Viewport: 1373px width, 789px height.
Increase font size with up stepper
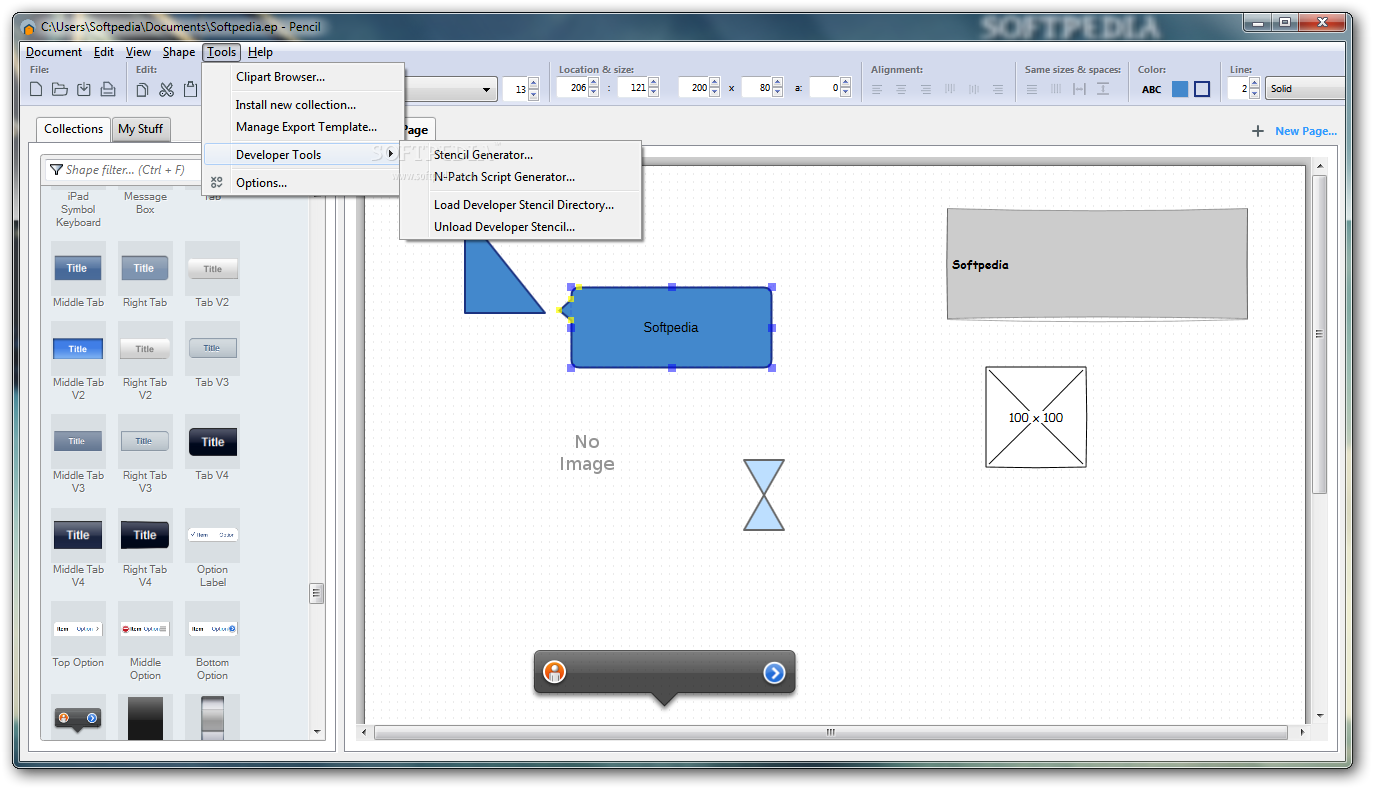tap(533, 84)
